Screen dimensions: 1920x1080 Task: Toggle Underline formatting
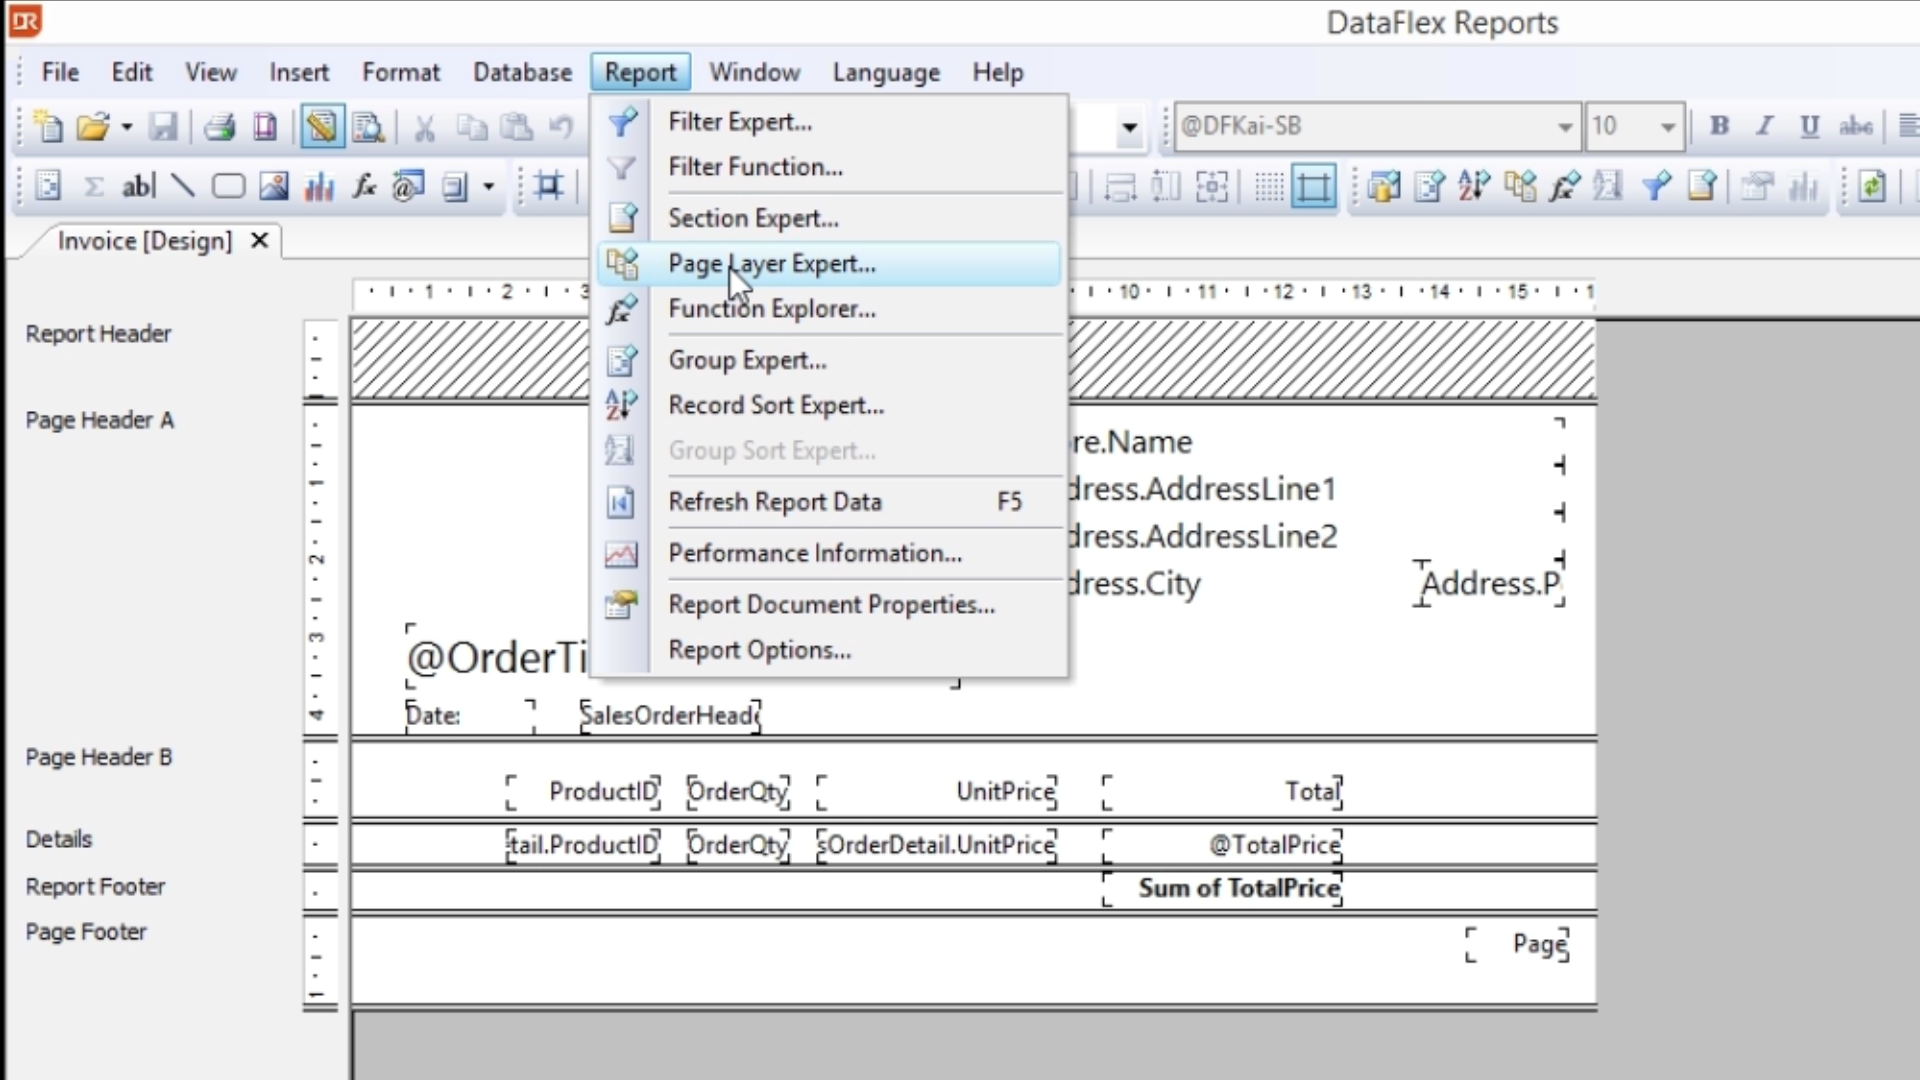tap(1809, 126)
